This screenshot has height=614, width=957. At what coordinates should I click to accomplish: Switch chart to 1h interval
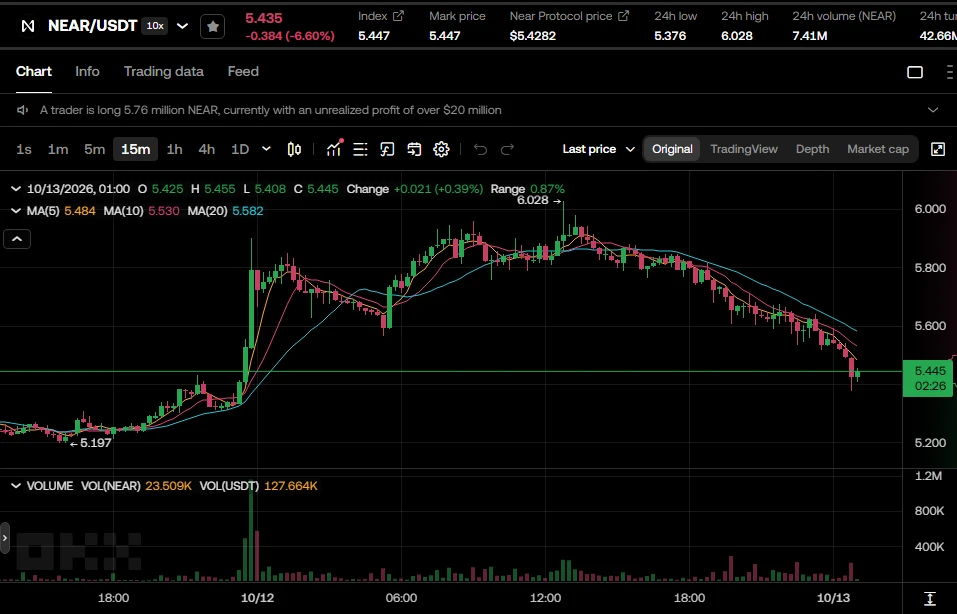click(x=175, y=149)
